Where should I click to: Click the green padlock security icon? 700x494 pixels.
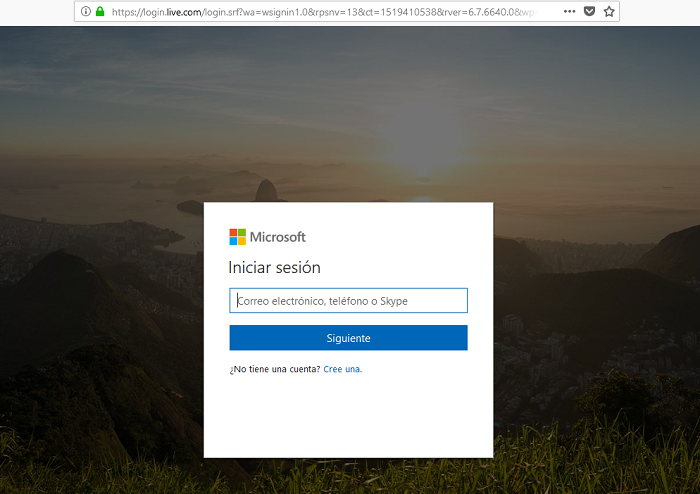point(100,12)
